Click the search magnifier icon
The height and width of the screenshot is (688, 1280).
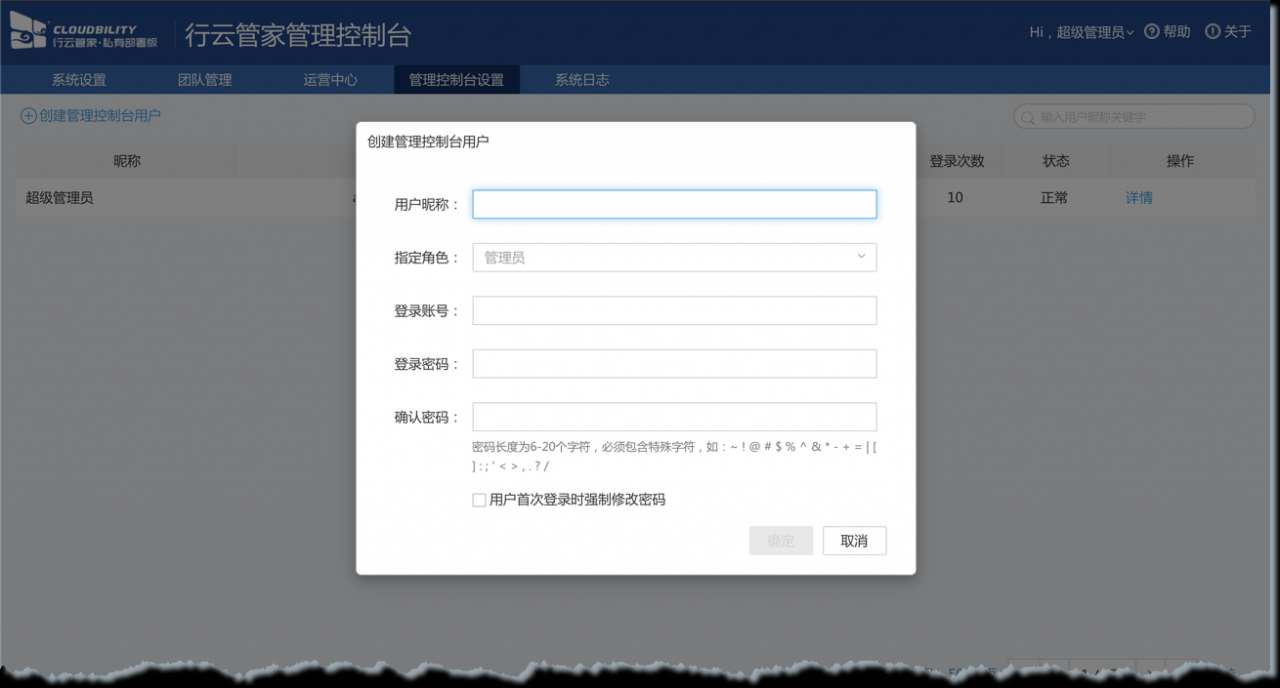1028,117
